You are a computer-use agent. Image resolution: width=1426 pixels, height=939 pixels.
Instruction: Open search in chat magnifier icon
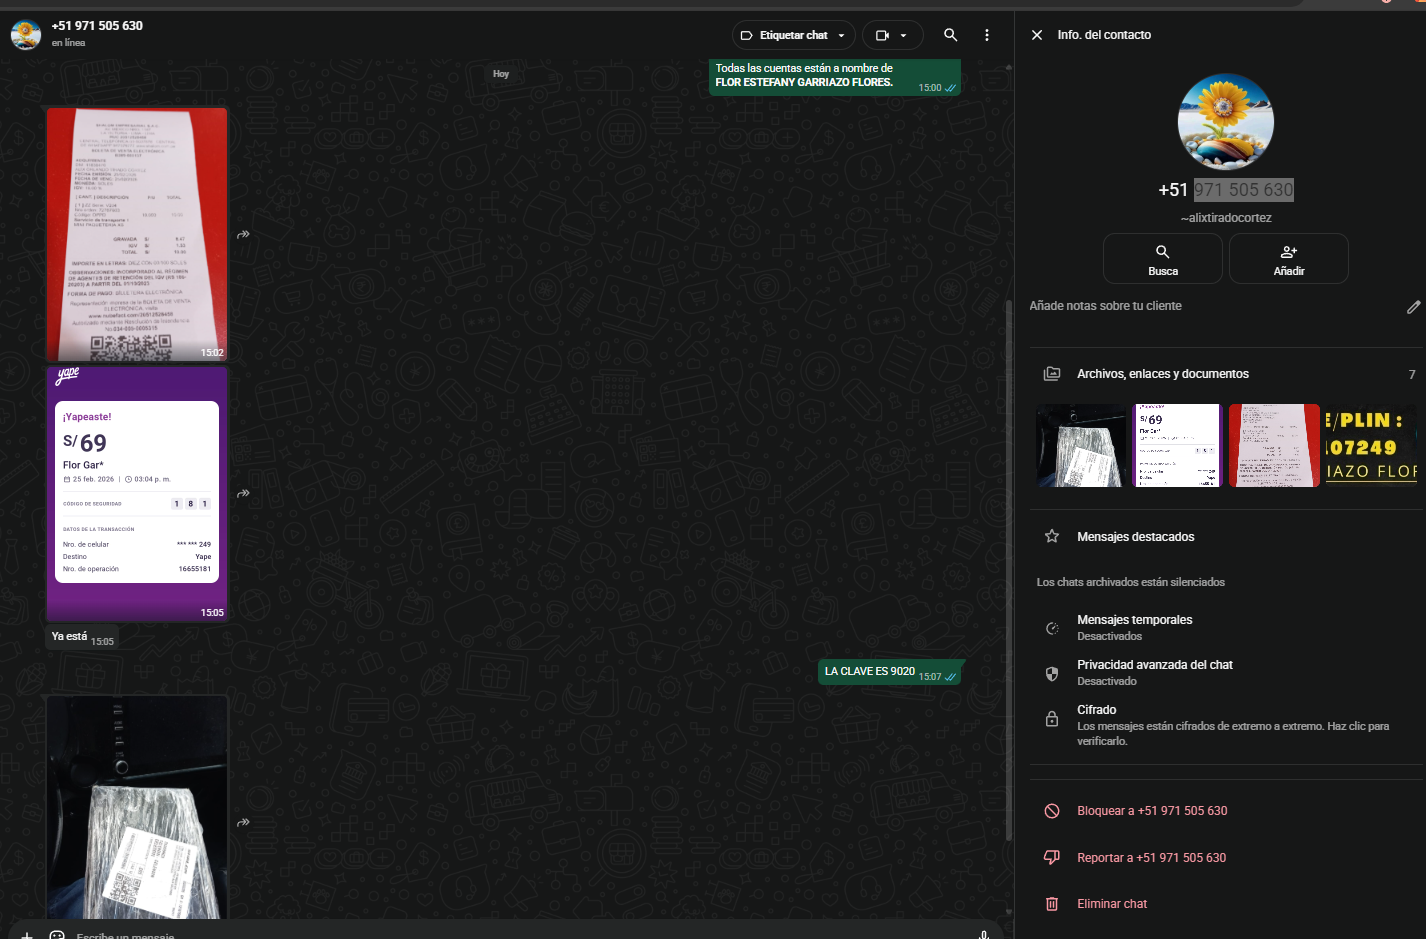tap(950, 35)
